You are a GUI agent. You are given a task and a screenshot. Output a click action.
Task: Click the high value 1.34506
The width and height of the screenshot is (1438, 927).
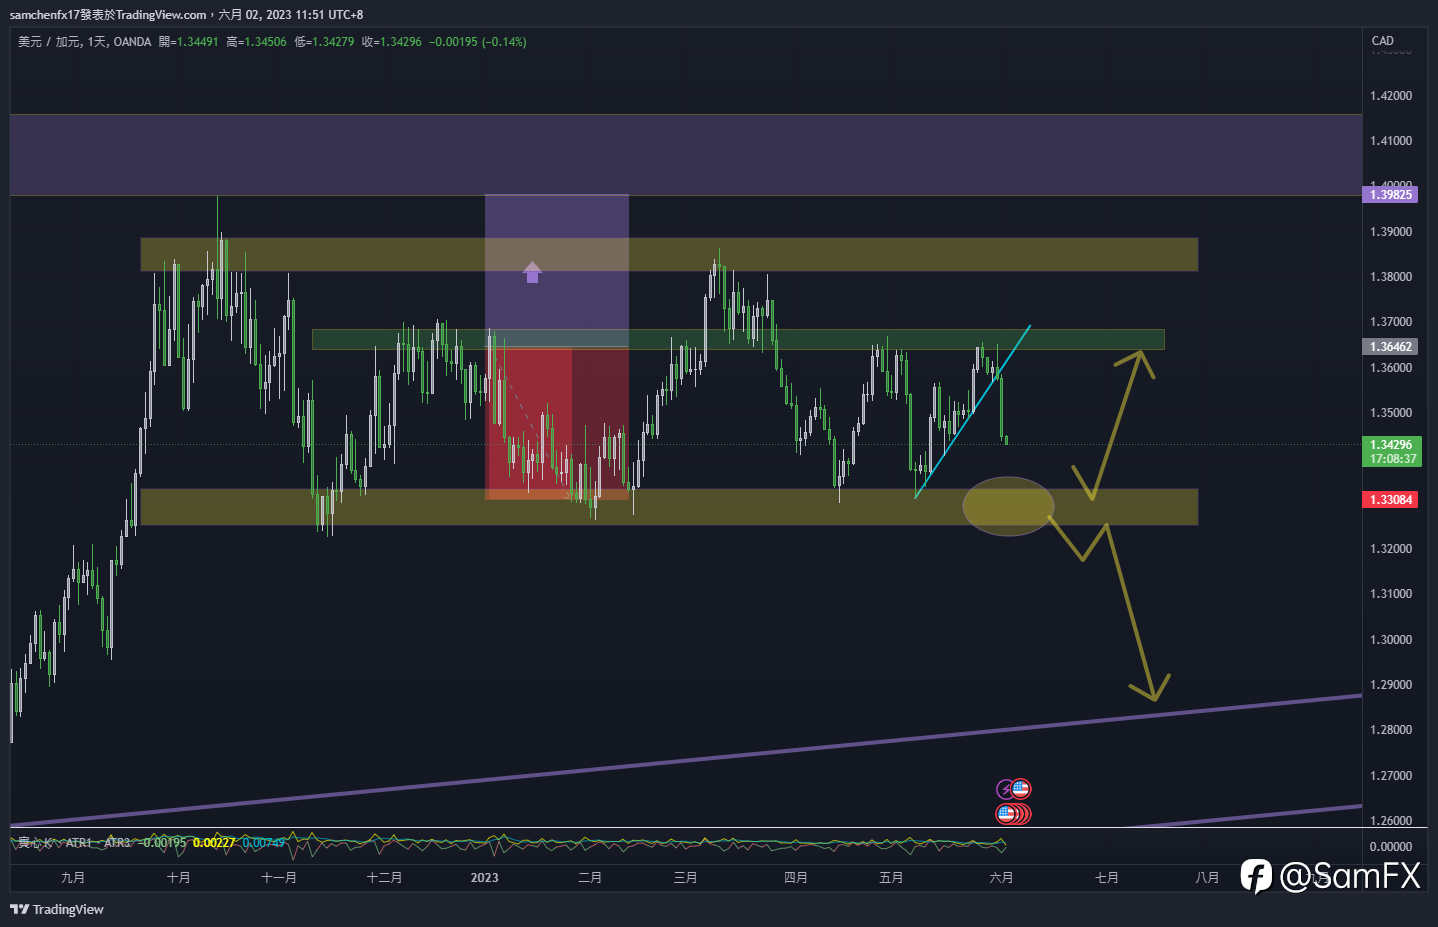click(x=265, y=42)
